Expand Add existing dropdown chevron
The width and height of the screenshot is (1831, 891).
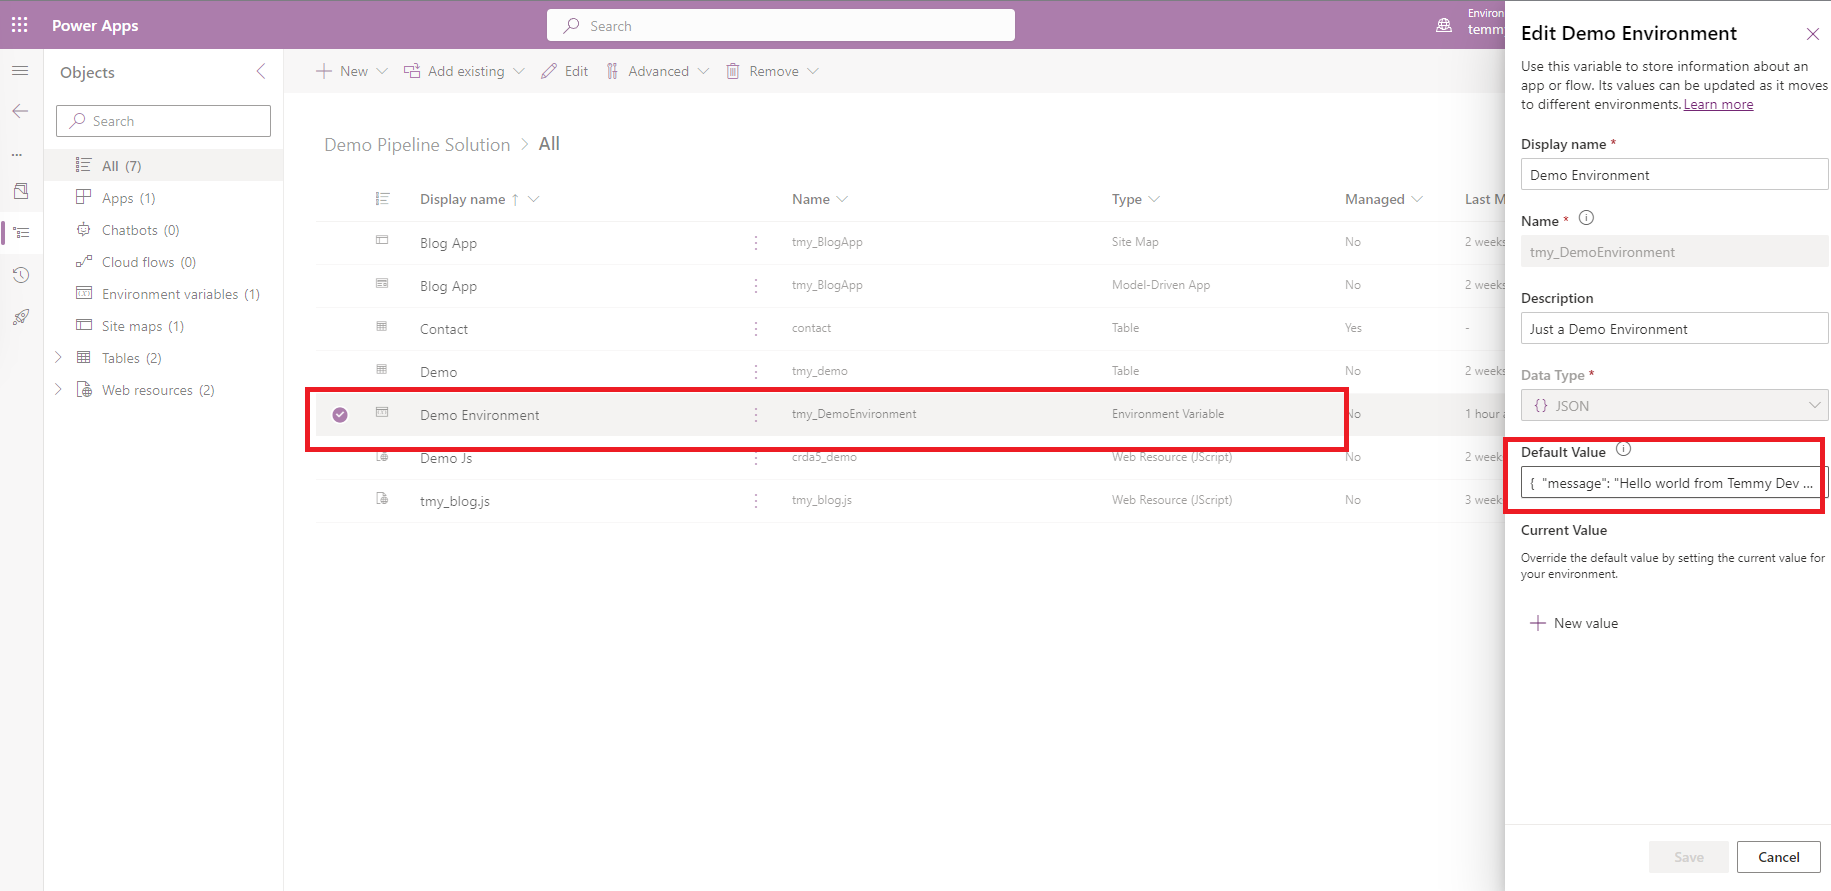pos(519,71)
